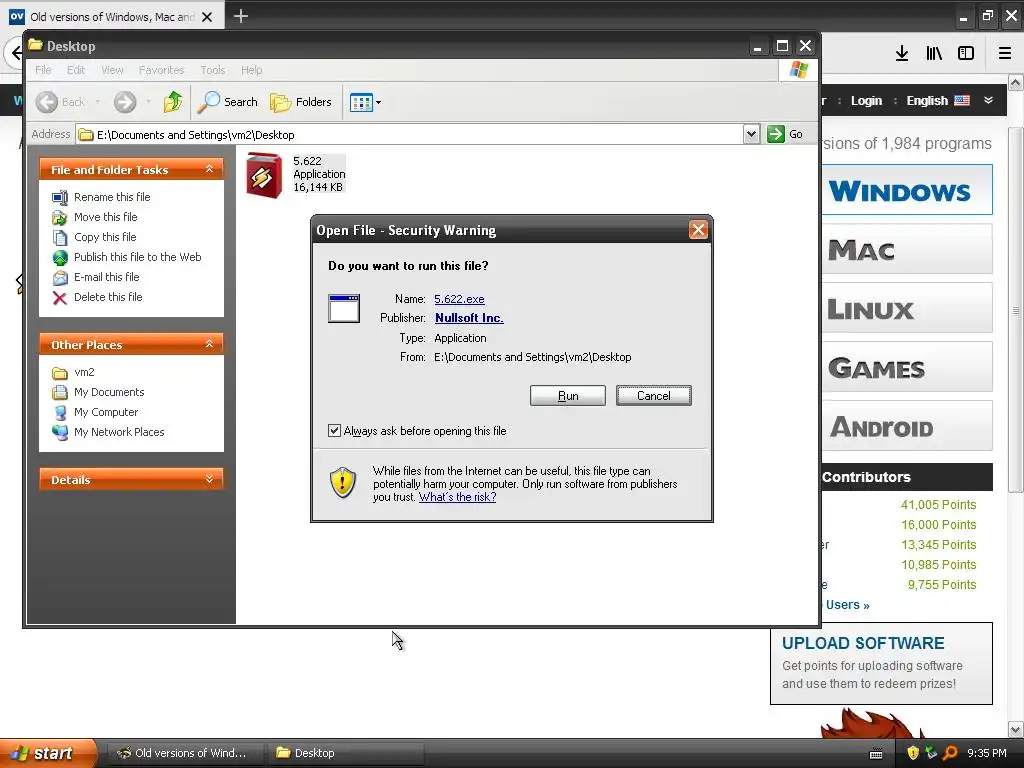Click the Search toolbar button
The height and width of the screenshot is (768, 1024).
tap(227, 102)
